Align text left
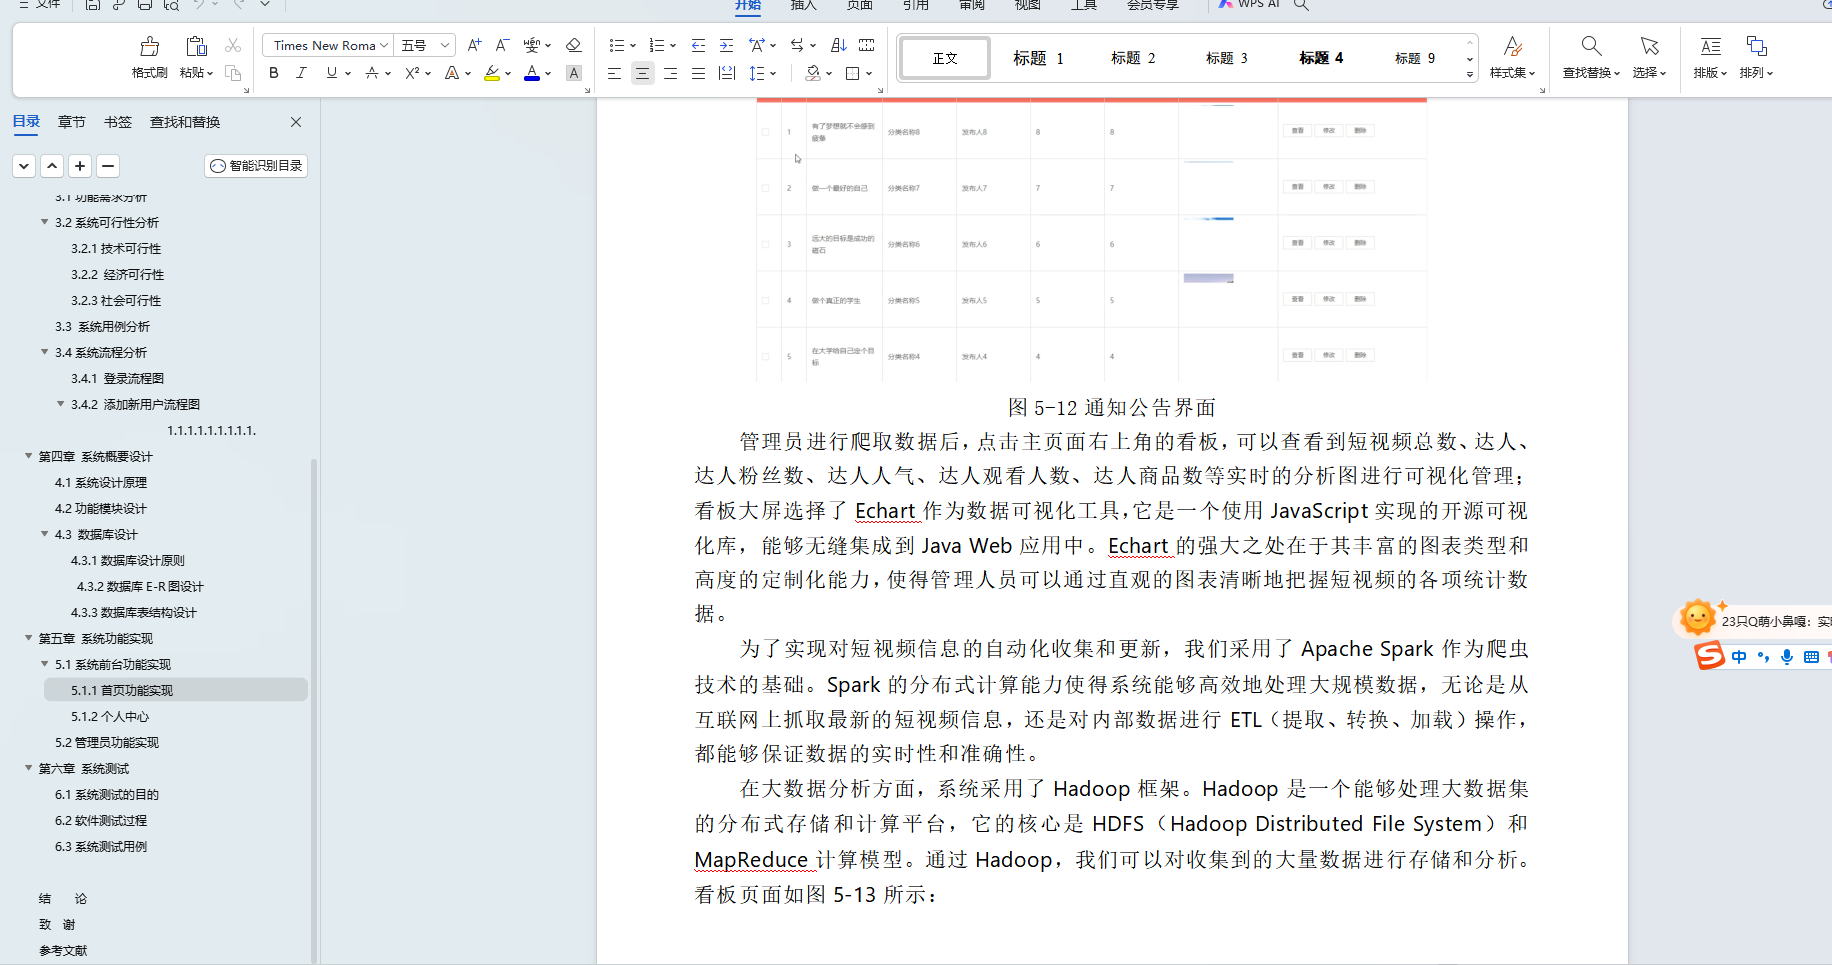1832x965 pixels. (x=614, y=73)
